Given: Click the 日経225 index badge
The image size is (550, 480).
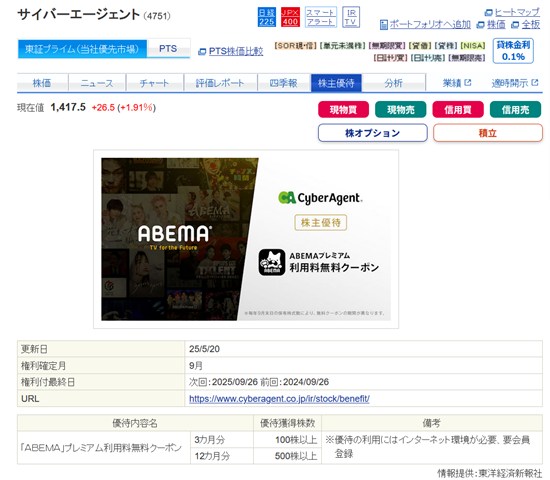Looking at the screenshot, I should click(267, 17).
